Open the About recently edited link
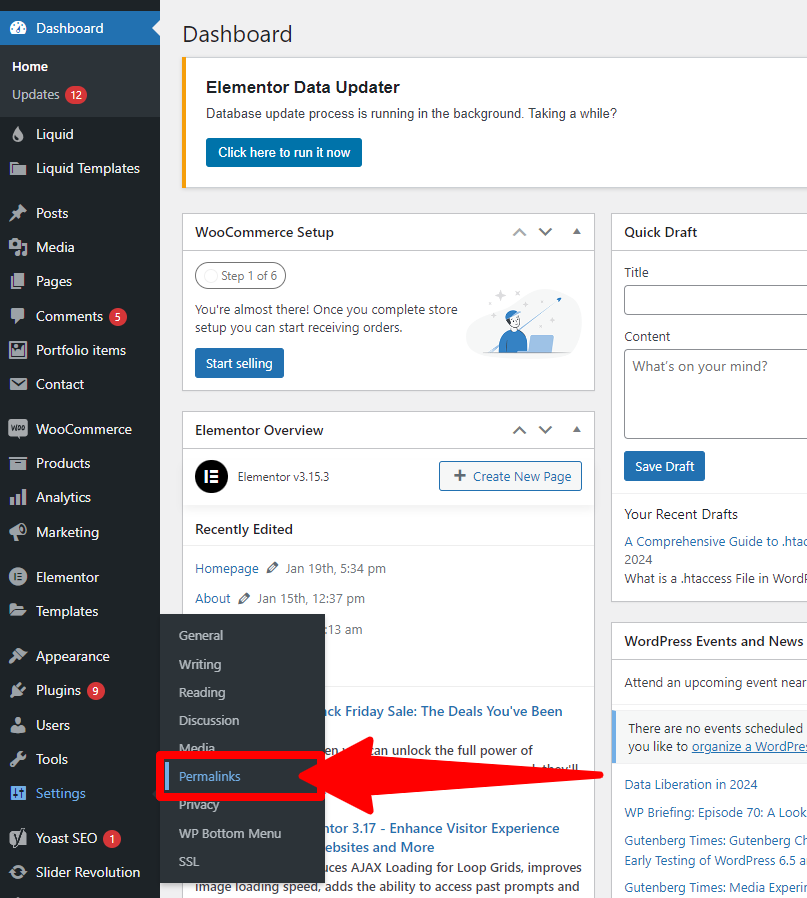Image resolution: width=807 pixels, height=898 pixels. tap(212, 598)
